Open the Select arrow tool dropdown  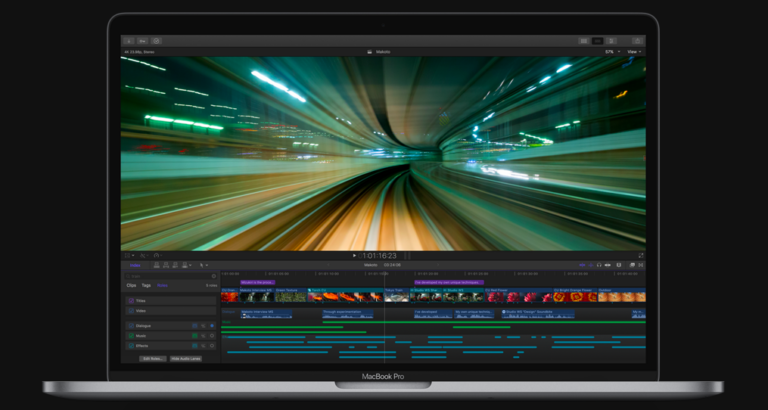[204, 265]
